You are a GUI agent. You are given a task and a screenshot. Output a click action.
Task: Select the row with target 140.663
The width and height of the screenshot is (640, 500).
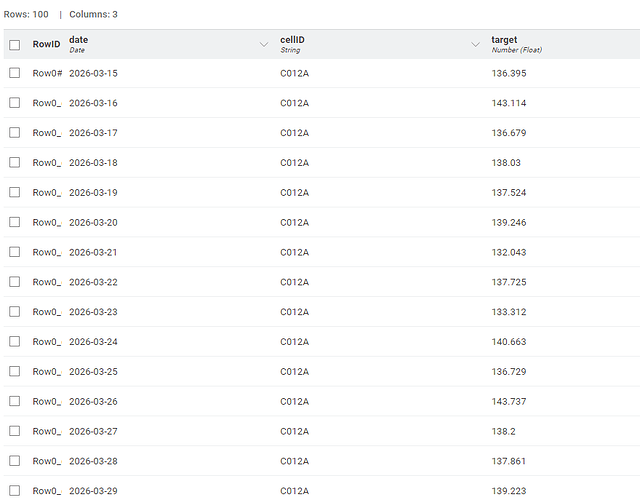click(x=14, y=342)
